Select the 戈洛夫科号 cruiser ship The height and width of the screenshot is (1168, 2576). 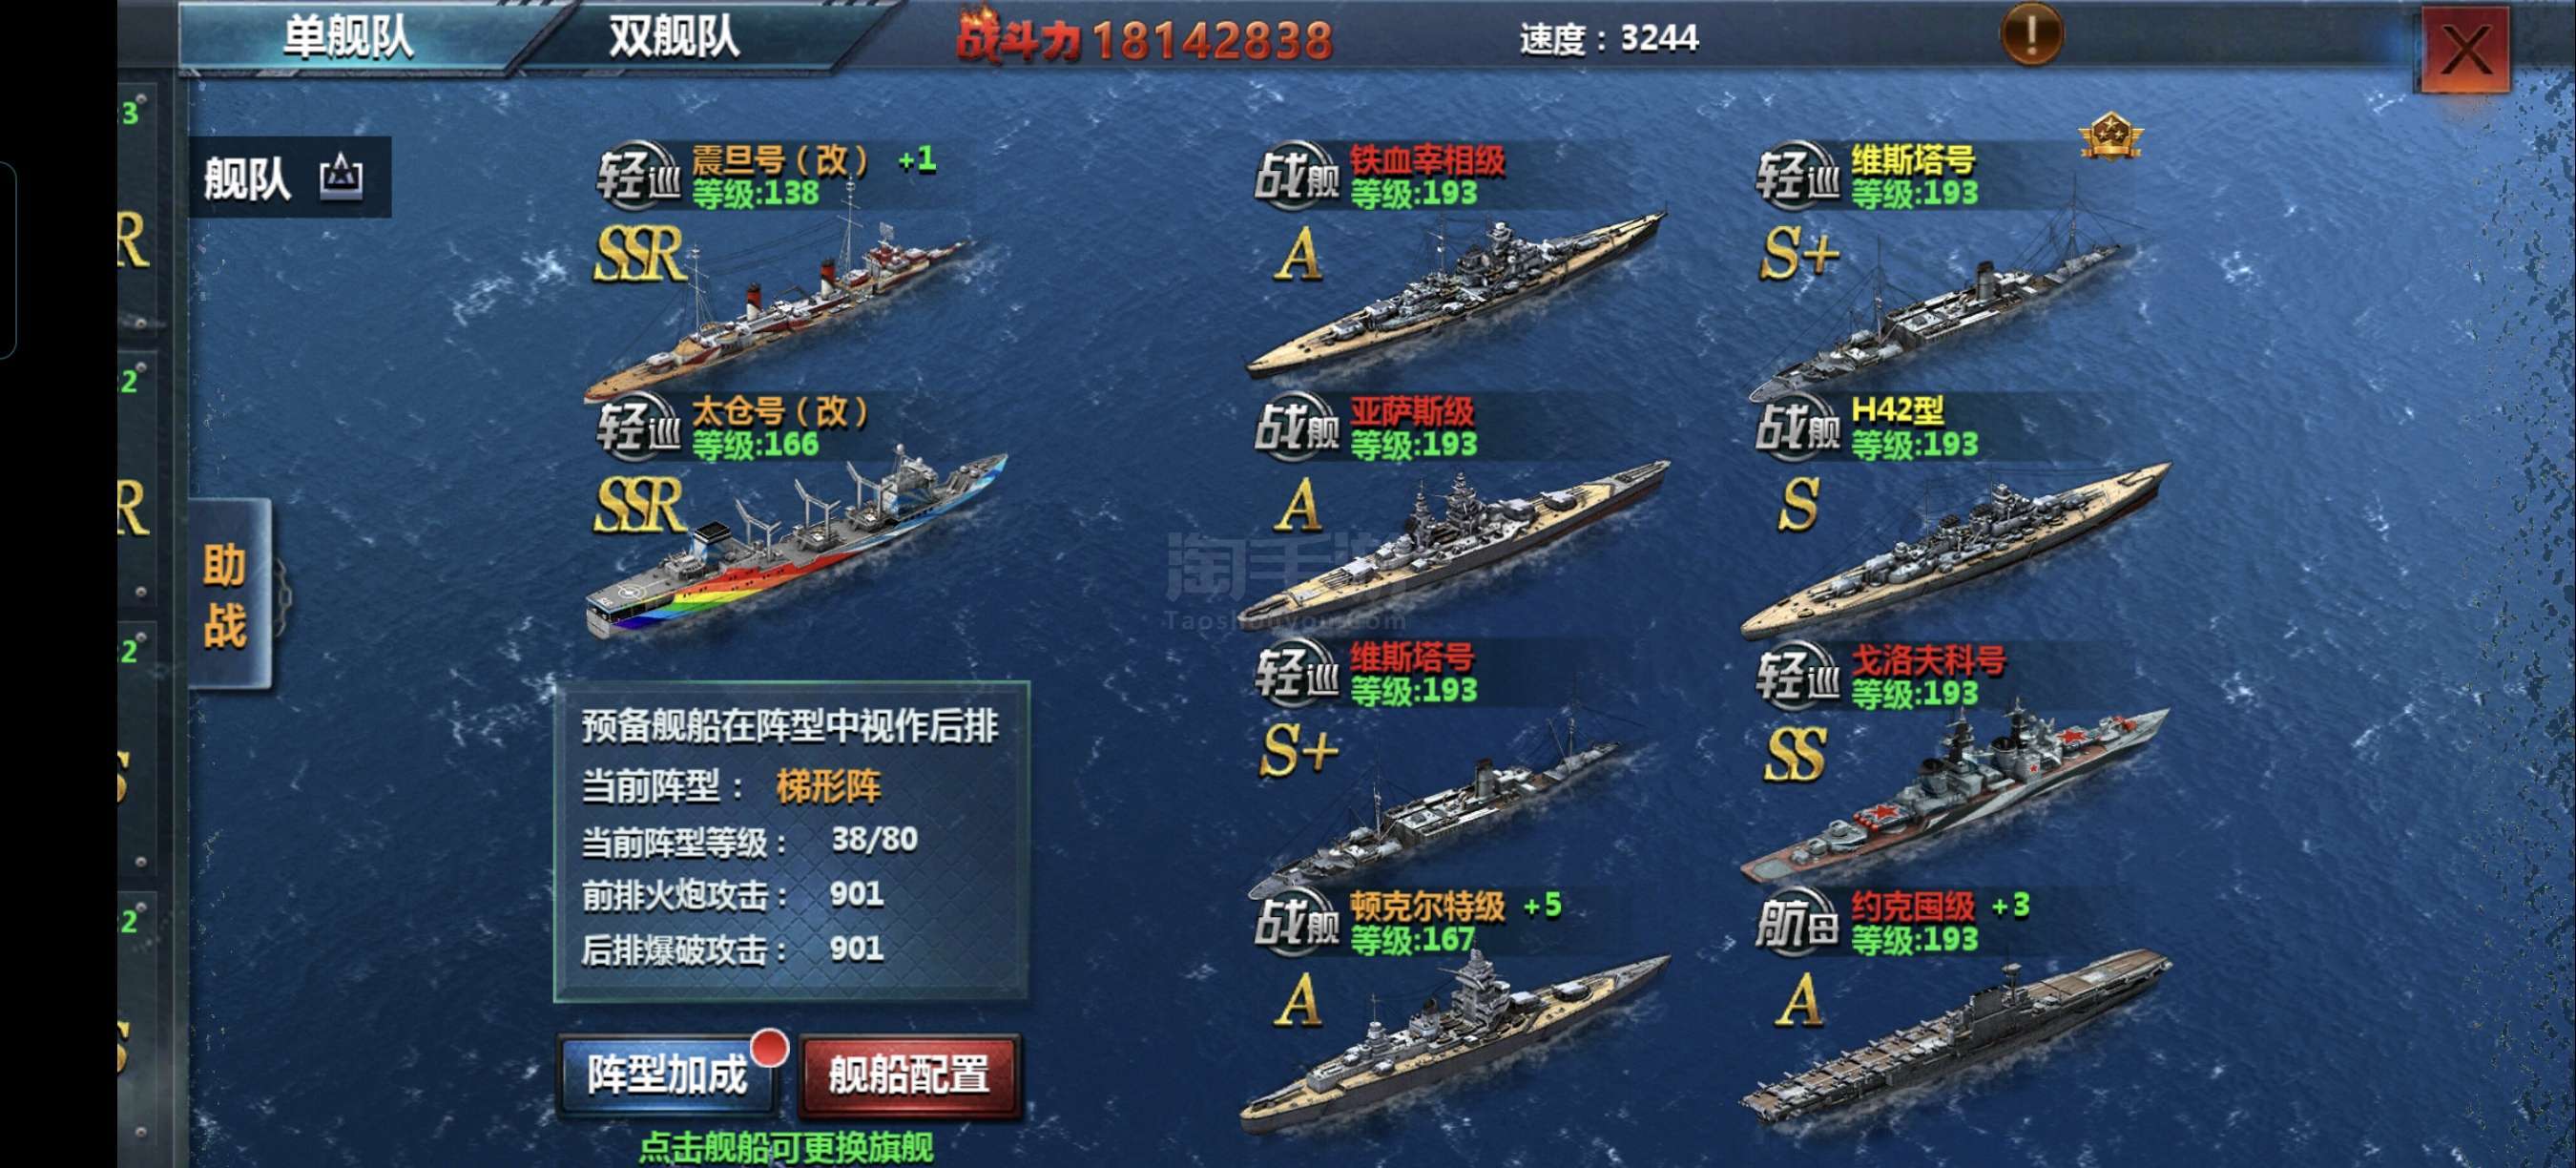[1957, 790]
